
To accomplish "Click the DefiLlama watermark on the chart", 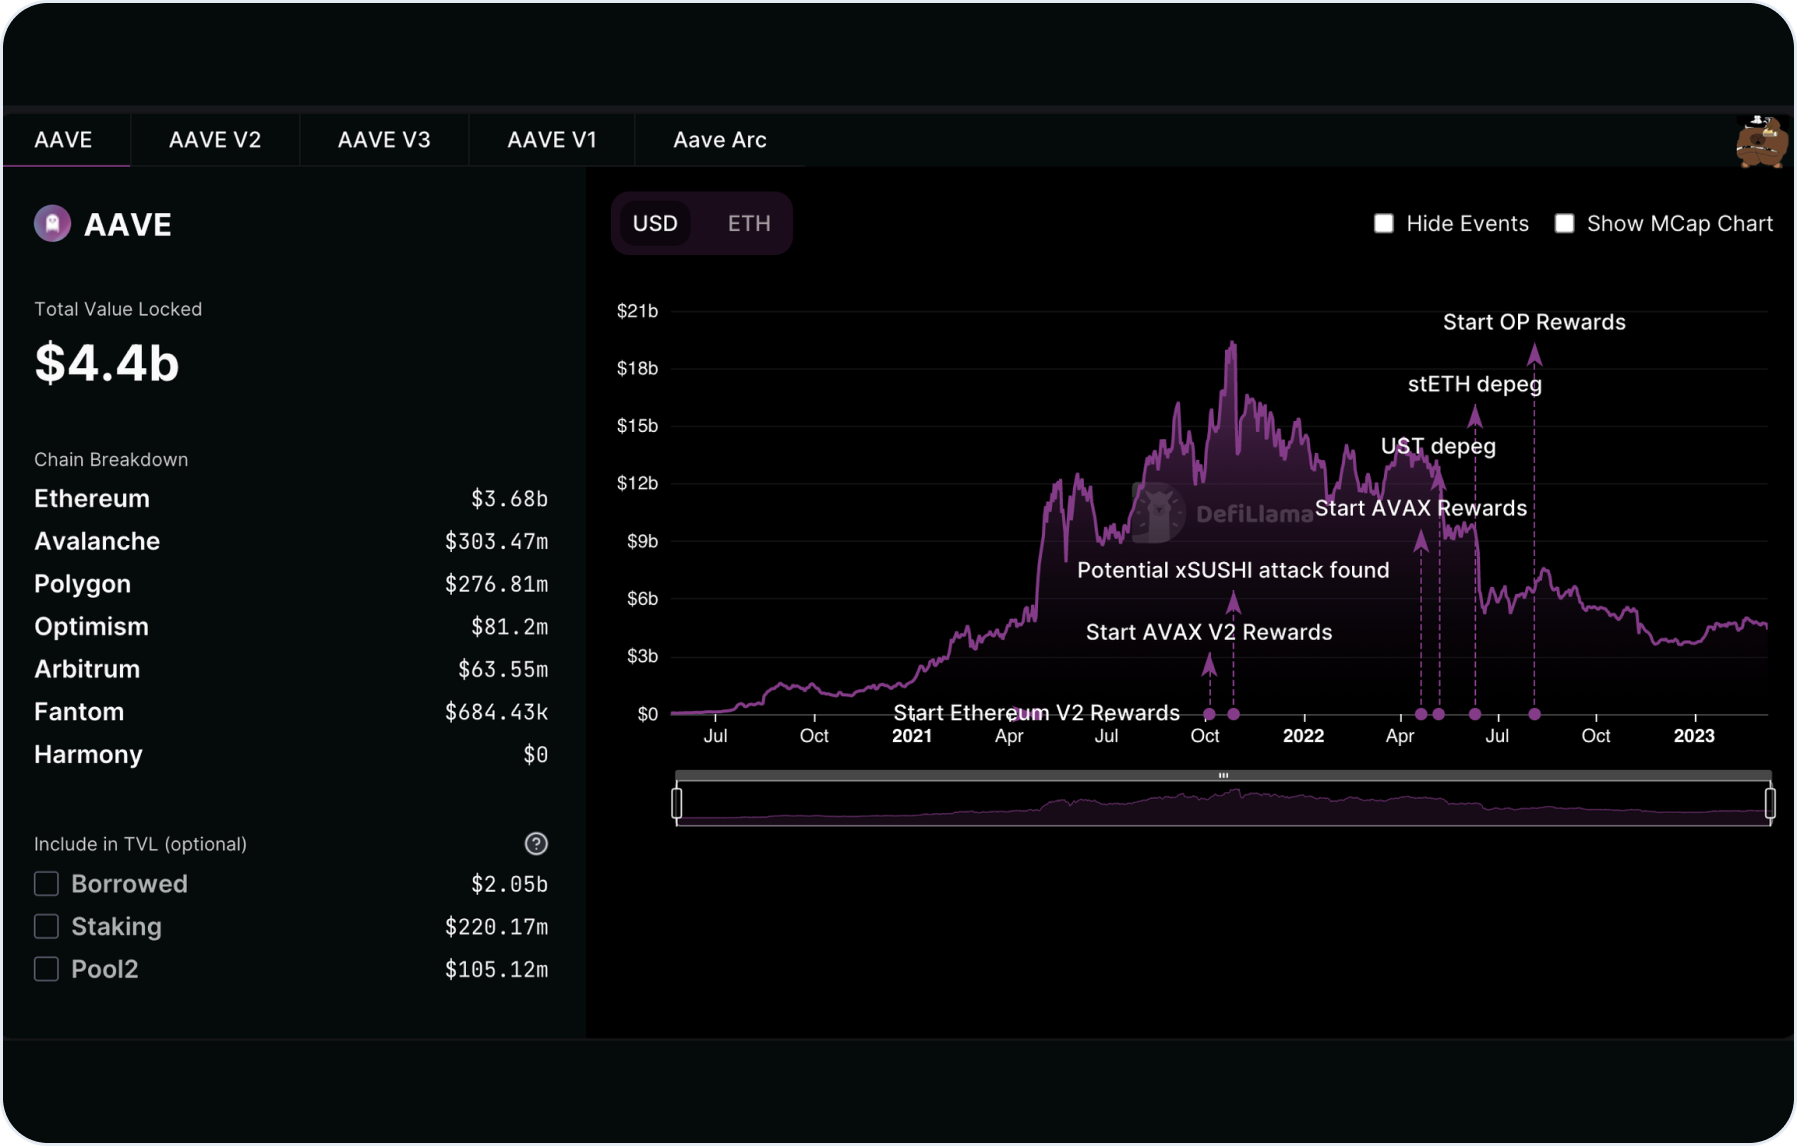I will [1223, 513].
